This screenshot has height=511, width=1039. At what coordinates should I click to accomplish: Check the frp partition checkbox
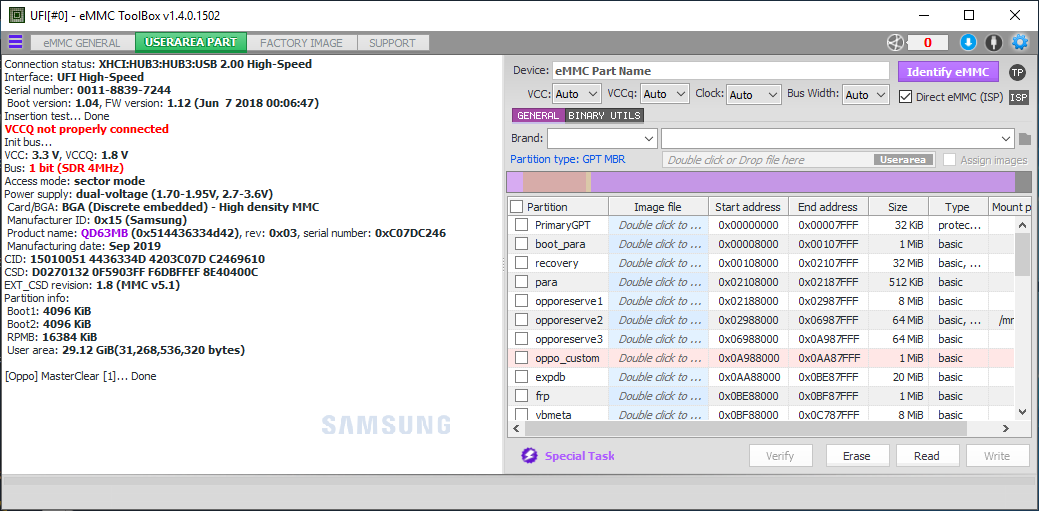pyautogui.click(x=521, y=396)
